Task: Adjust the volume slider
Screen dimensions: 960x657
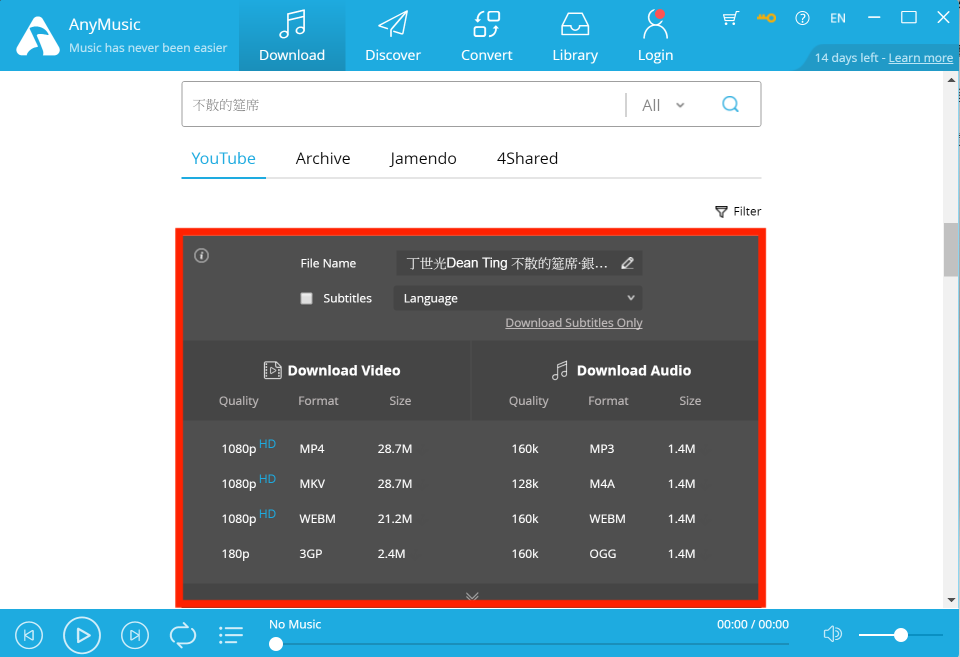Action: (x=900, y=635)
